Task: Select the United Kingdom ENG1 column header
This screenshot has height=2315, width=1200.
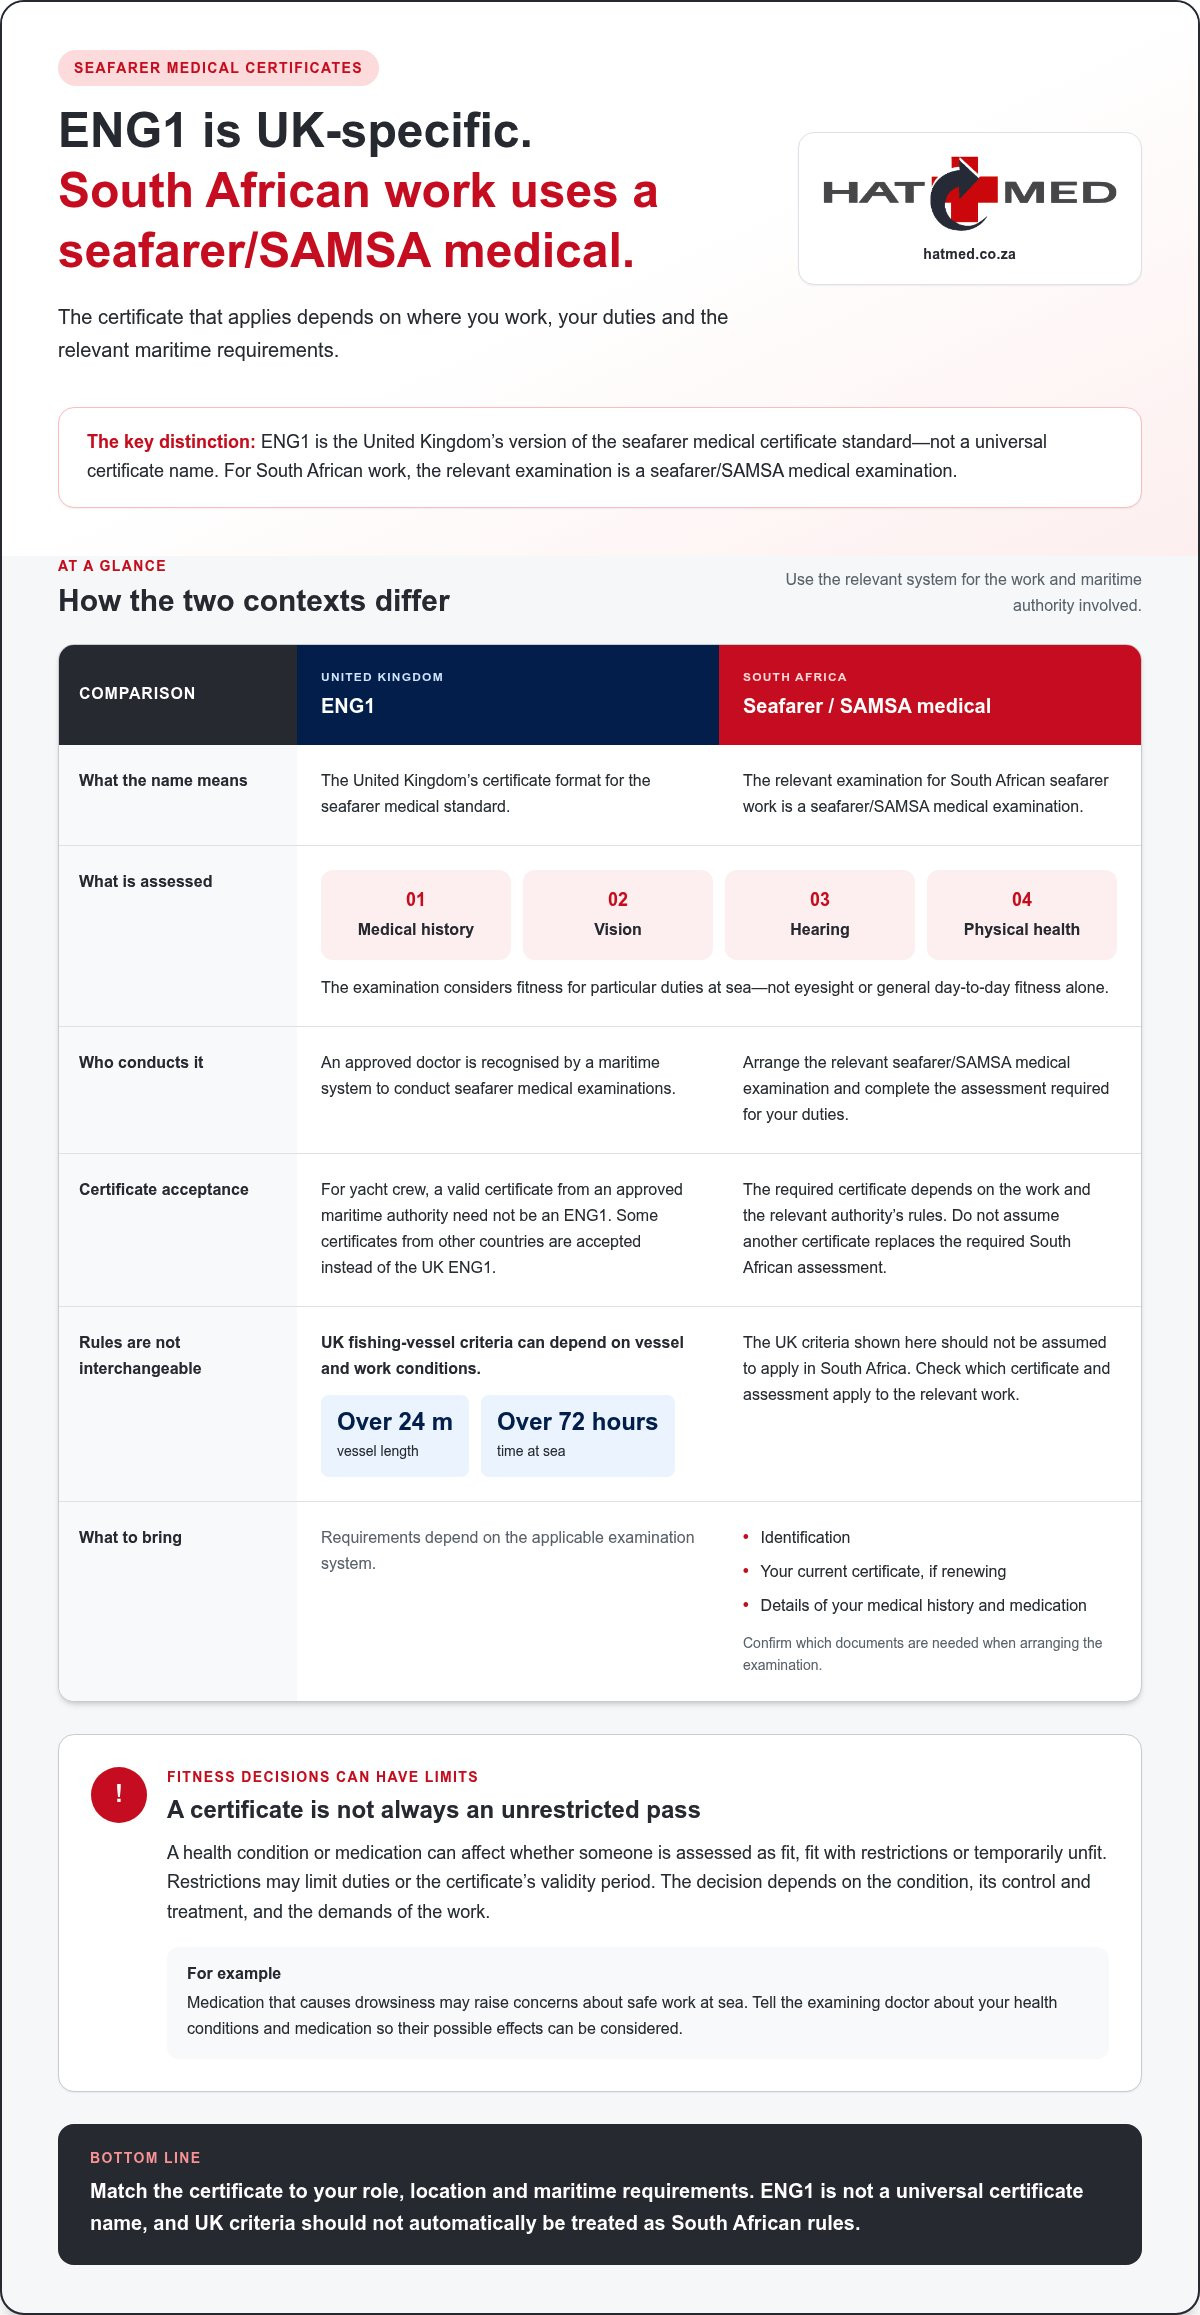Action: pyautogui.click(x=508, y=694)
